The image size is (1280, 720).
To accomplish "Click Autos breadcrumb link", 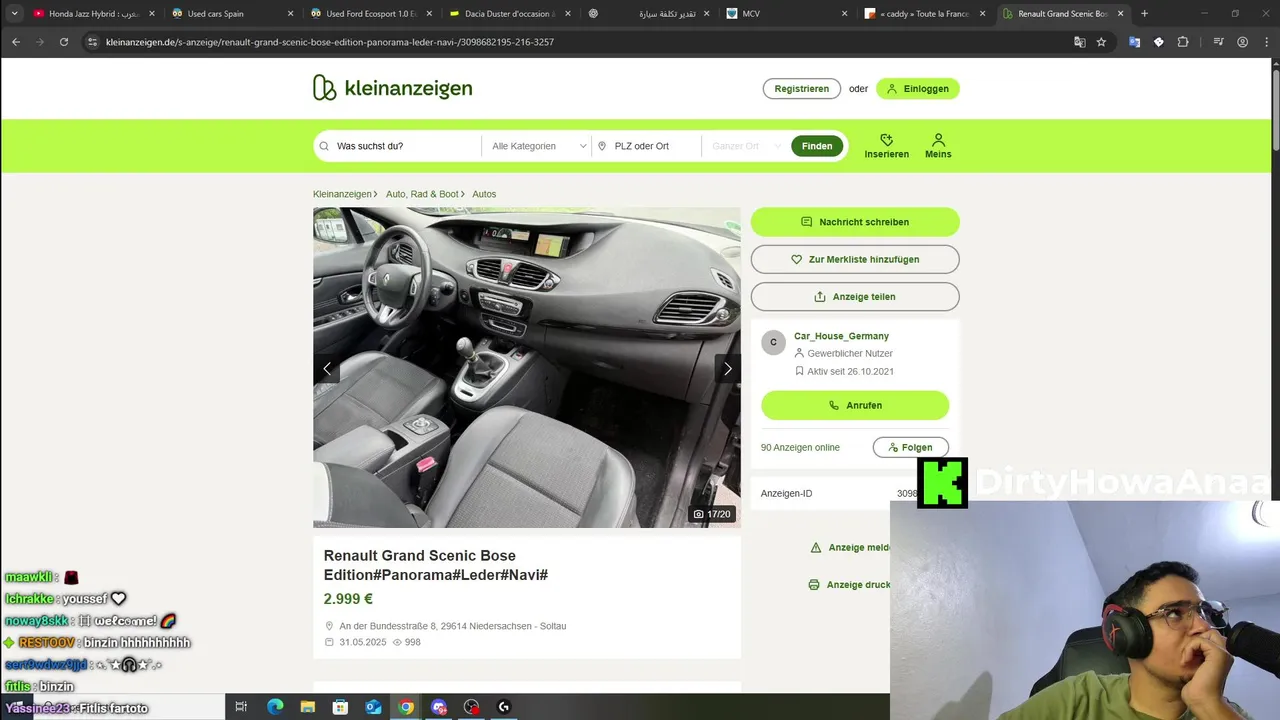I will [484, 194].
